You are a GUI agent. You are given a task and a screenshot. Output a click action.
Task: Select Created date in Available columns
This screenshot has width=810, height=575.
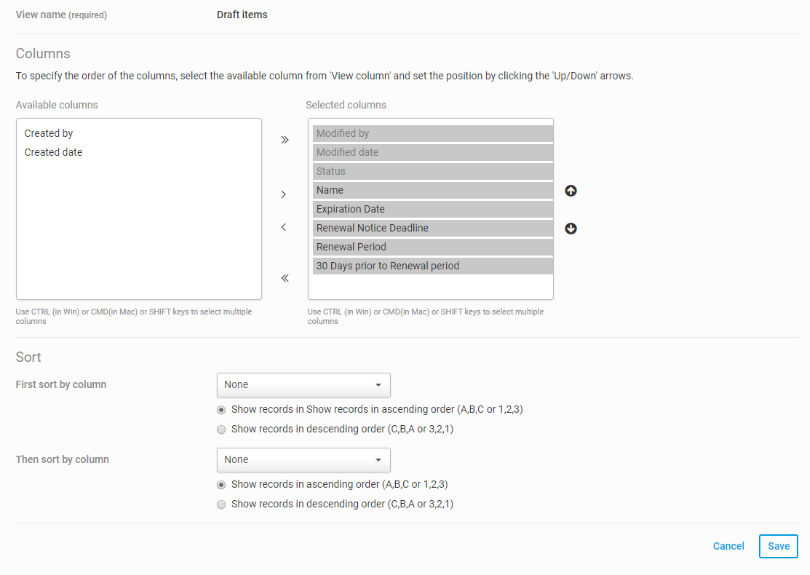pyautogui.click(x=53, y=152)
